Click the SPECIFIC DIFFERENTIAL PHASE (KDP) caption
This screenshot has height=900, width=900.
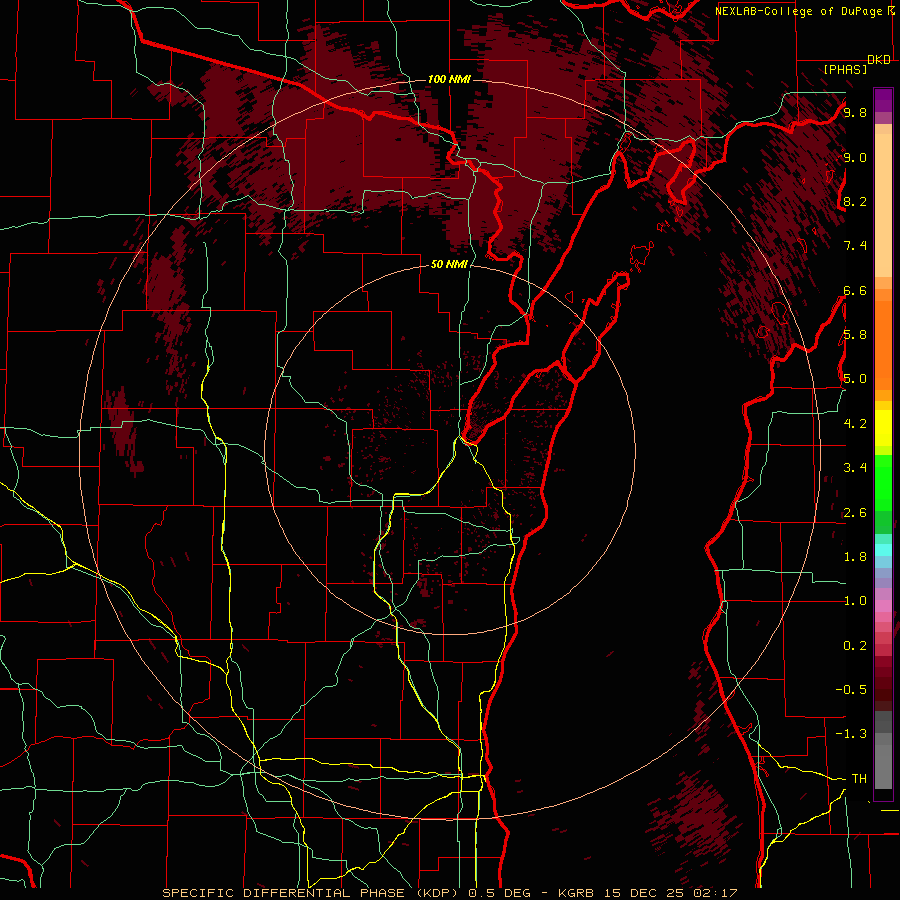pos(312,893)
